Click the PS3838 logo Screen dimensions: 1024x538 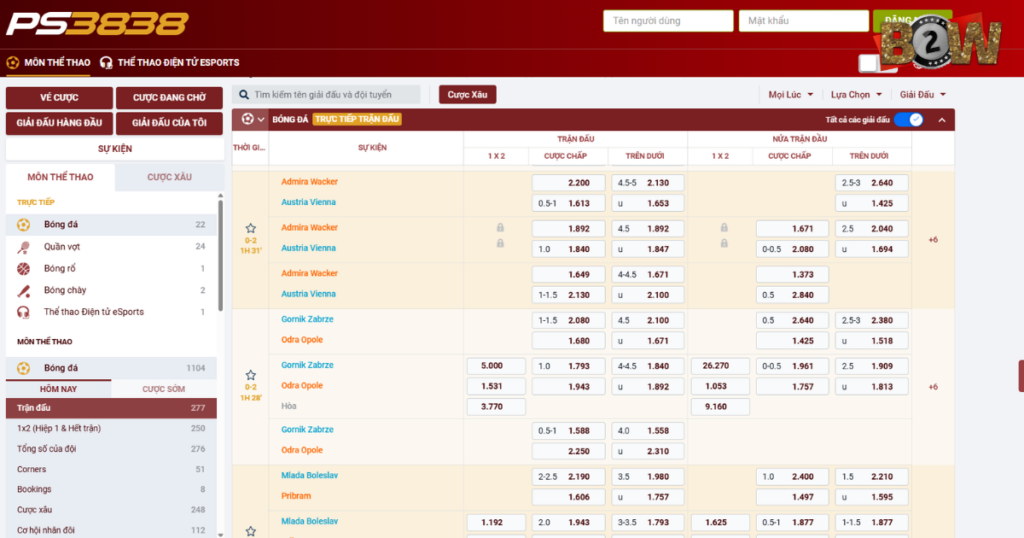97,24
